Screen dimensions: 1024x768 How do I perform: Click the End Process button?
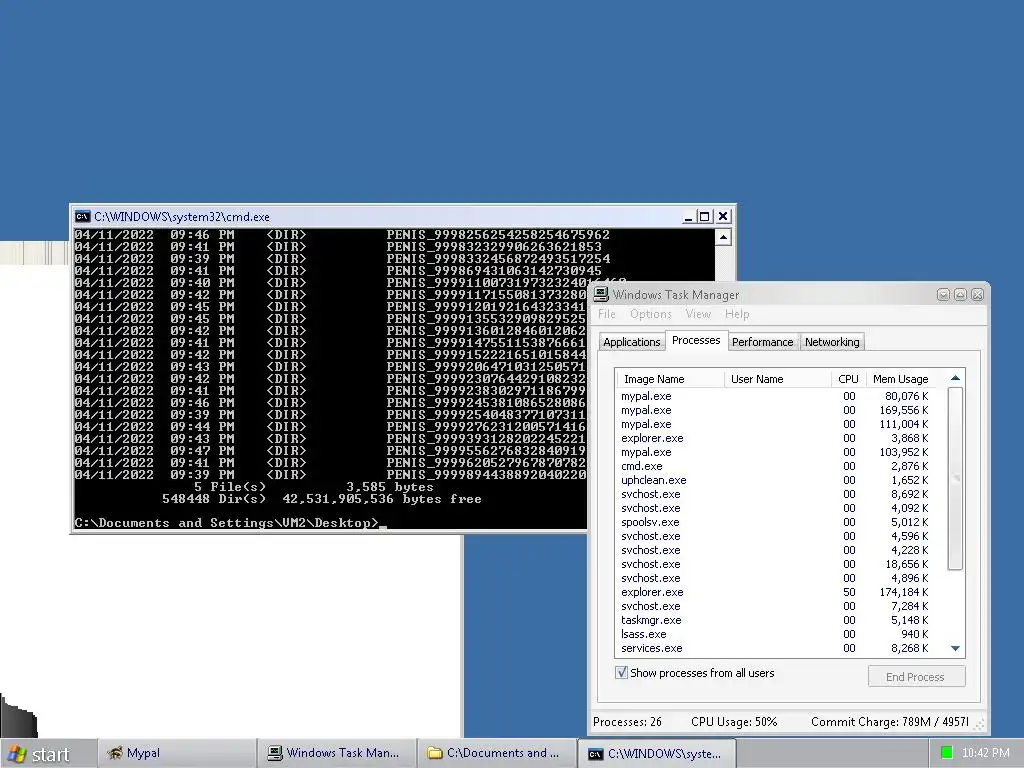click(x=916, y=677)
